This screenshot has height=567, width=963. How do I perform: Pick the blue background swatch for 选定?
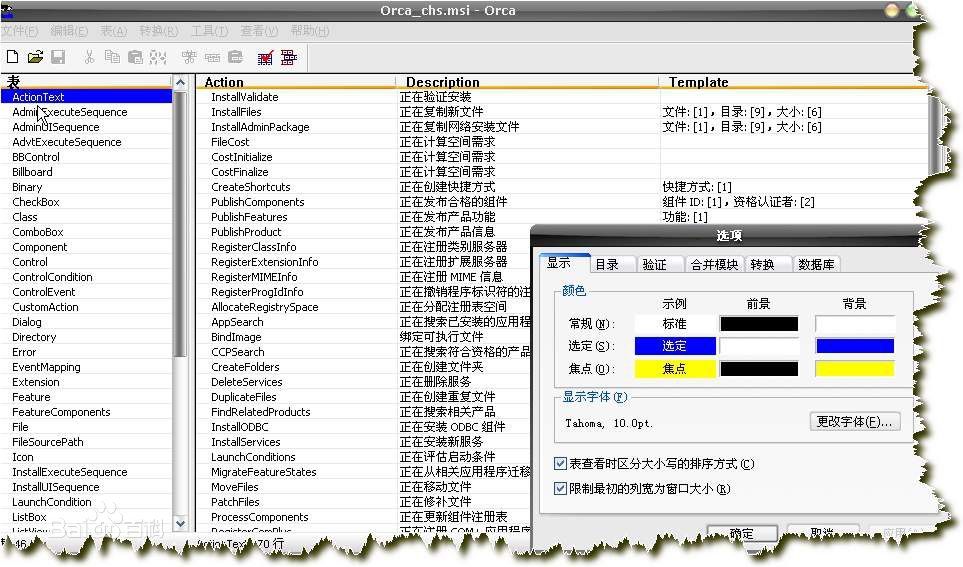click(854, 346)
